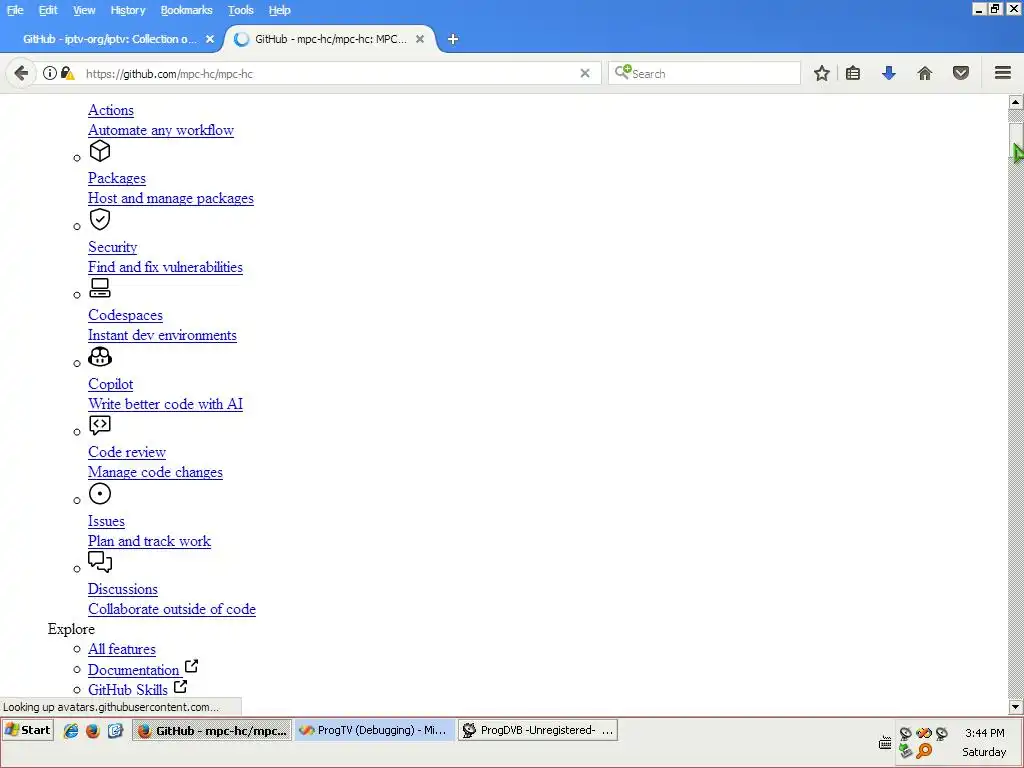1024x768 pixels.
Task: Open the Windows Start button
Action: [x=27, y=730]
